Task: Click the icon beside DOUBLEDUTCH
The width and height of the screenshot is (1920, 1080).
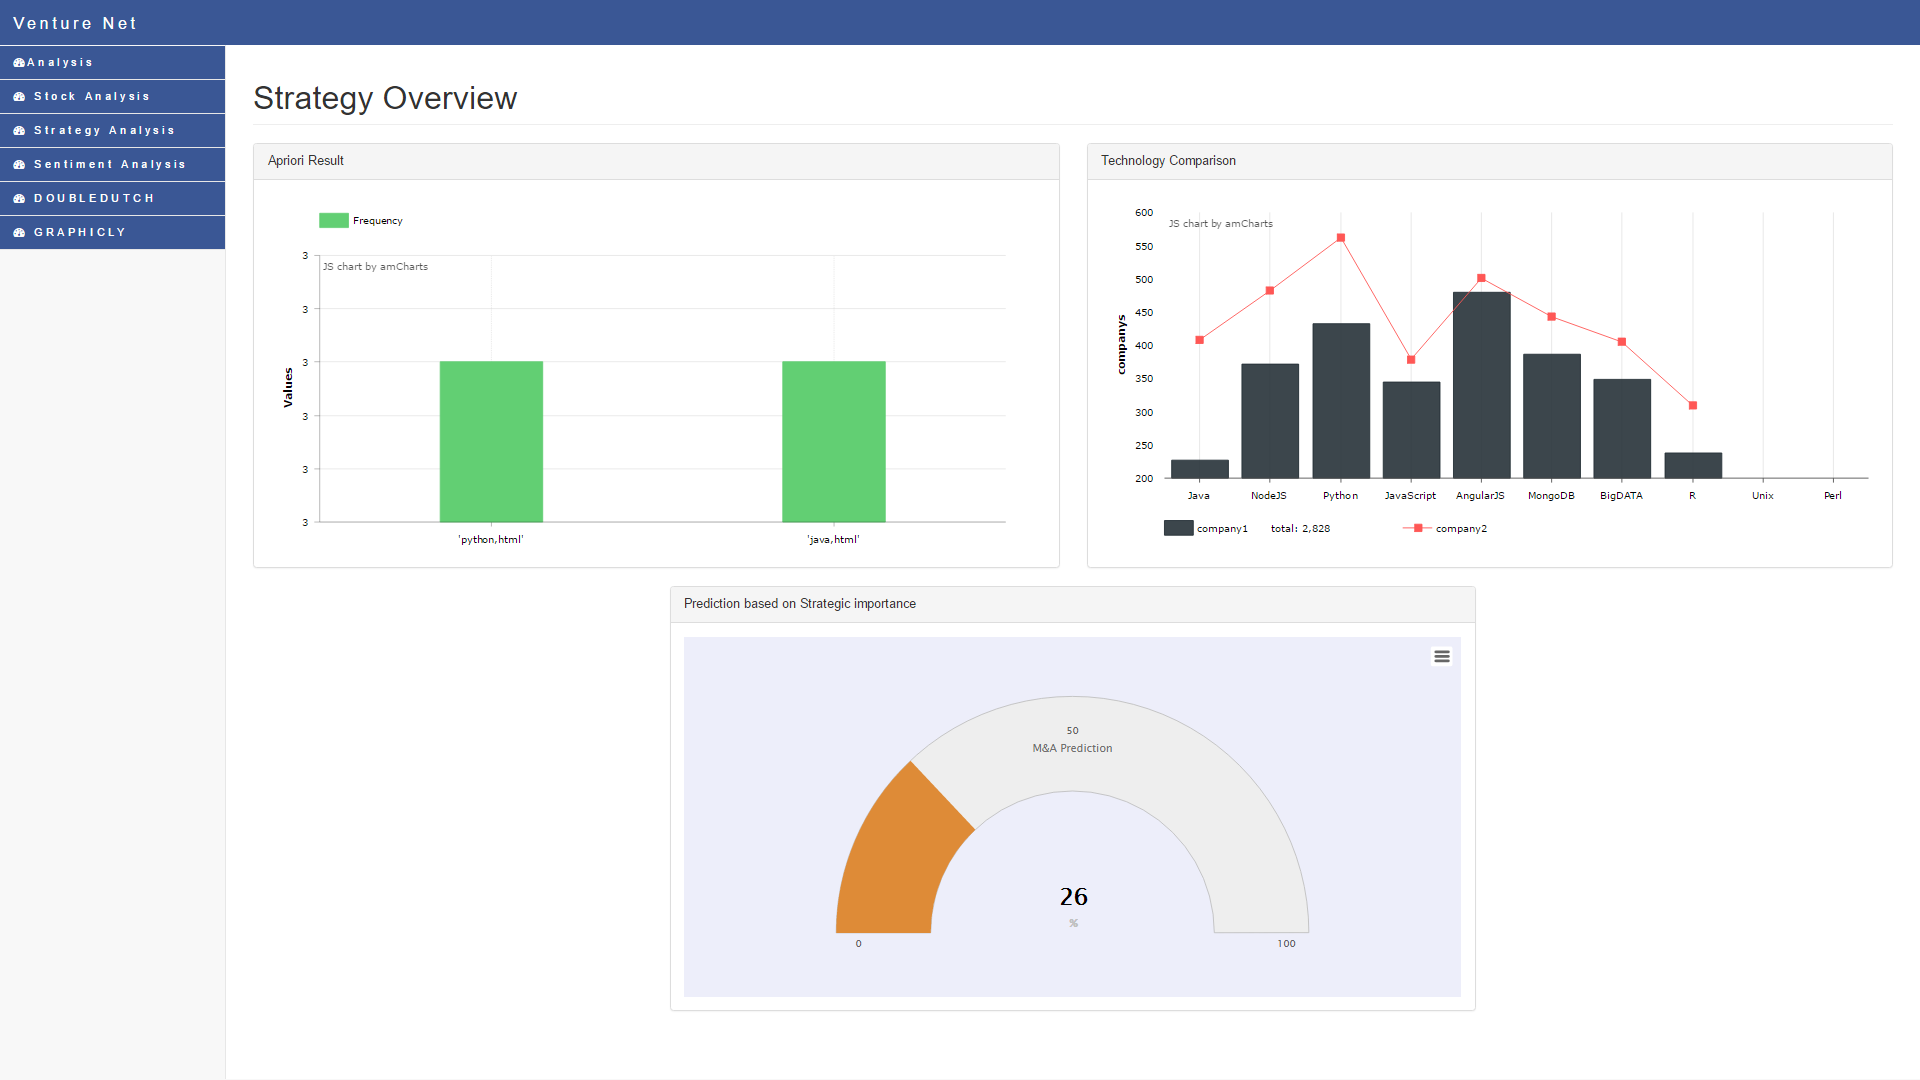Action: click(19, 199)
